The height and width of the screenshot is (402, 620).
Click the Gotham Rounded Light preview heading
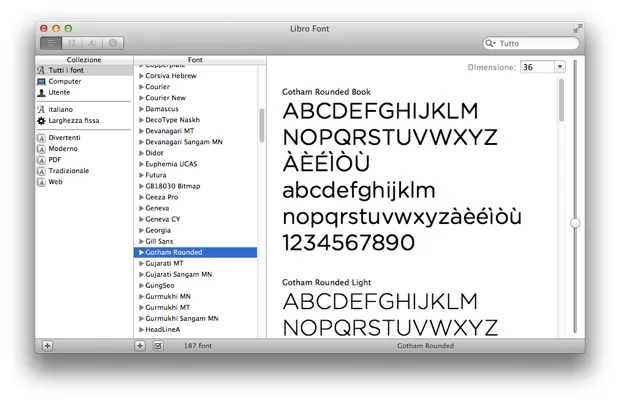(327, 282)
